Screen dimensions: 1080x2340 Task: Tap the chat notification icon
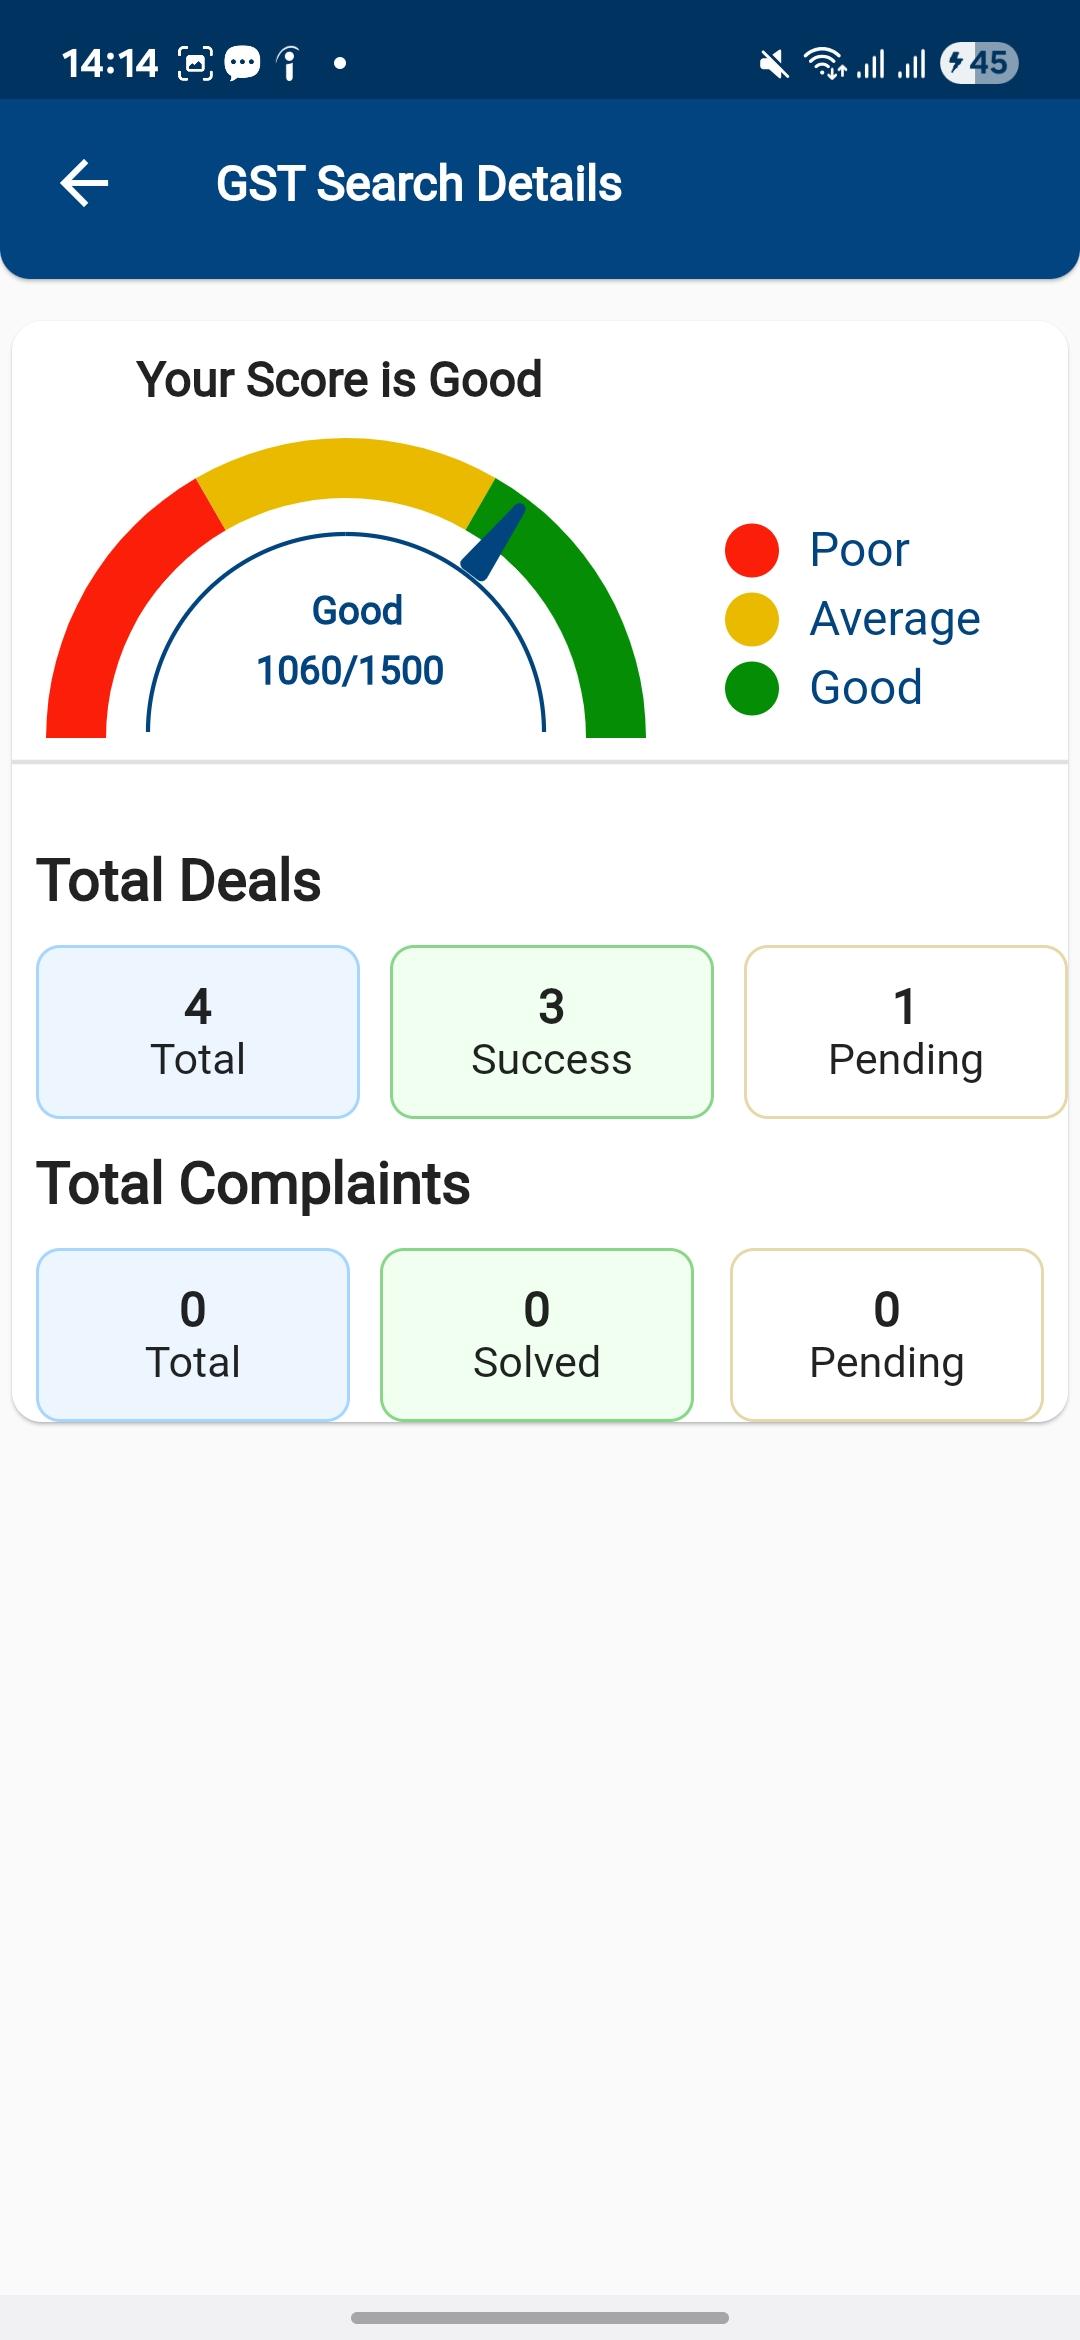(x=242, y=64)
